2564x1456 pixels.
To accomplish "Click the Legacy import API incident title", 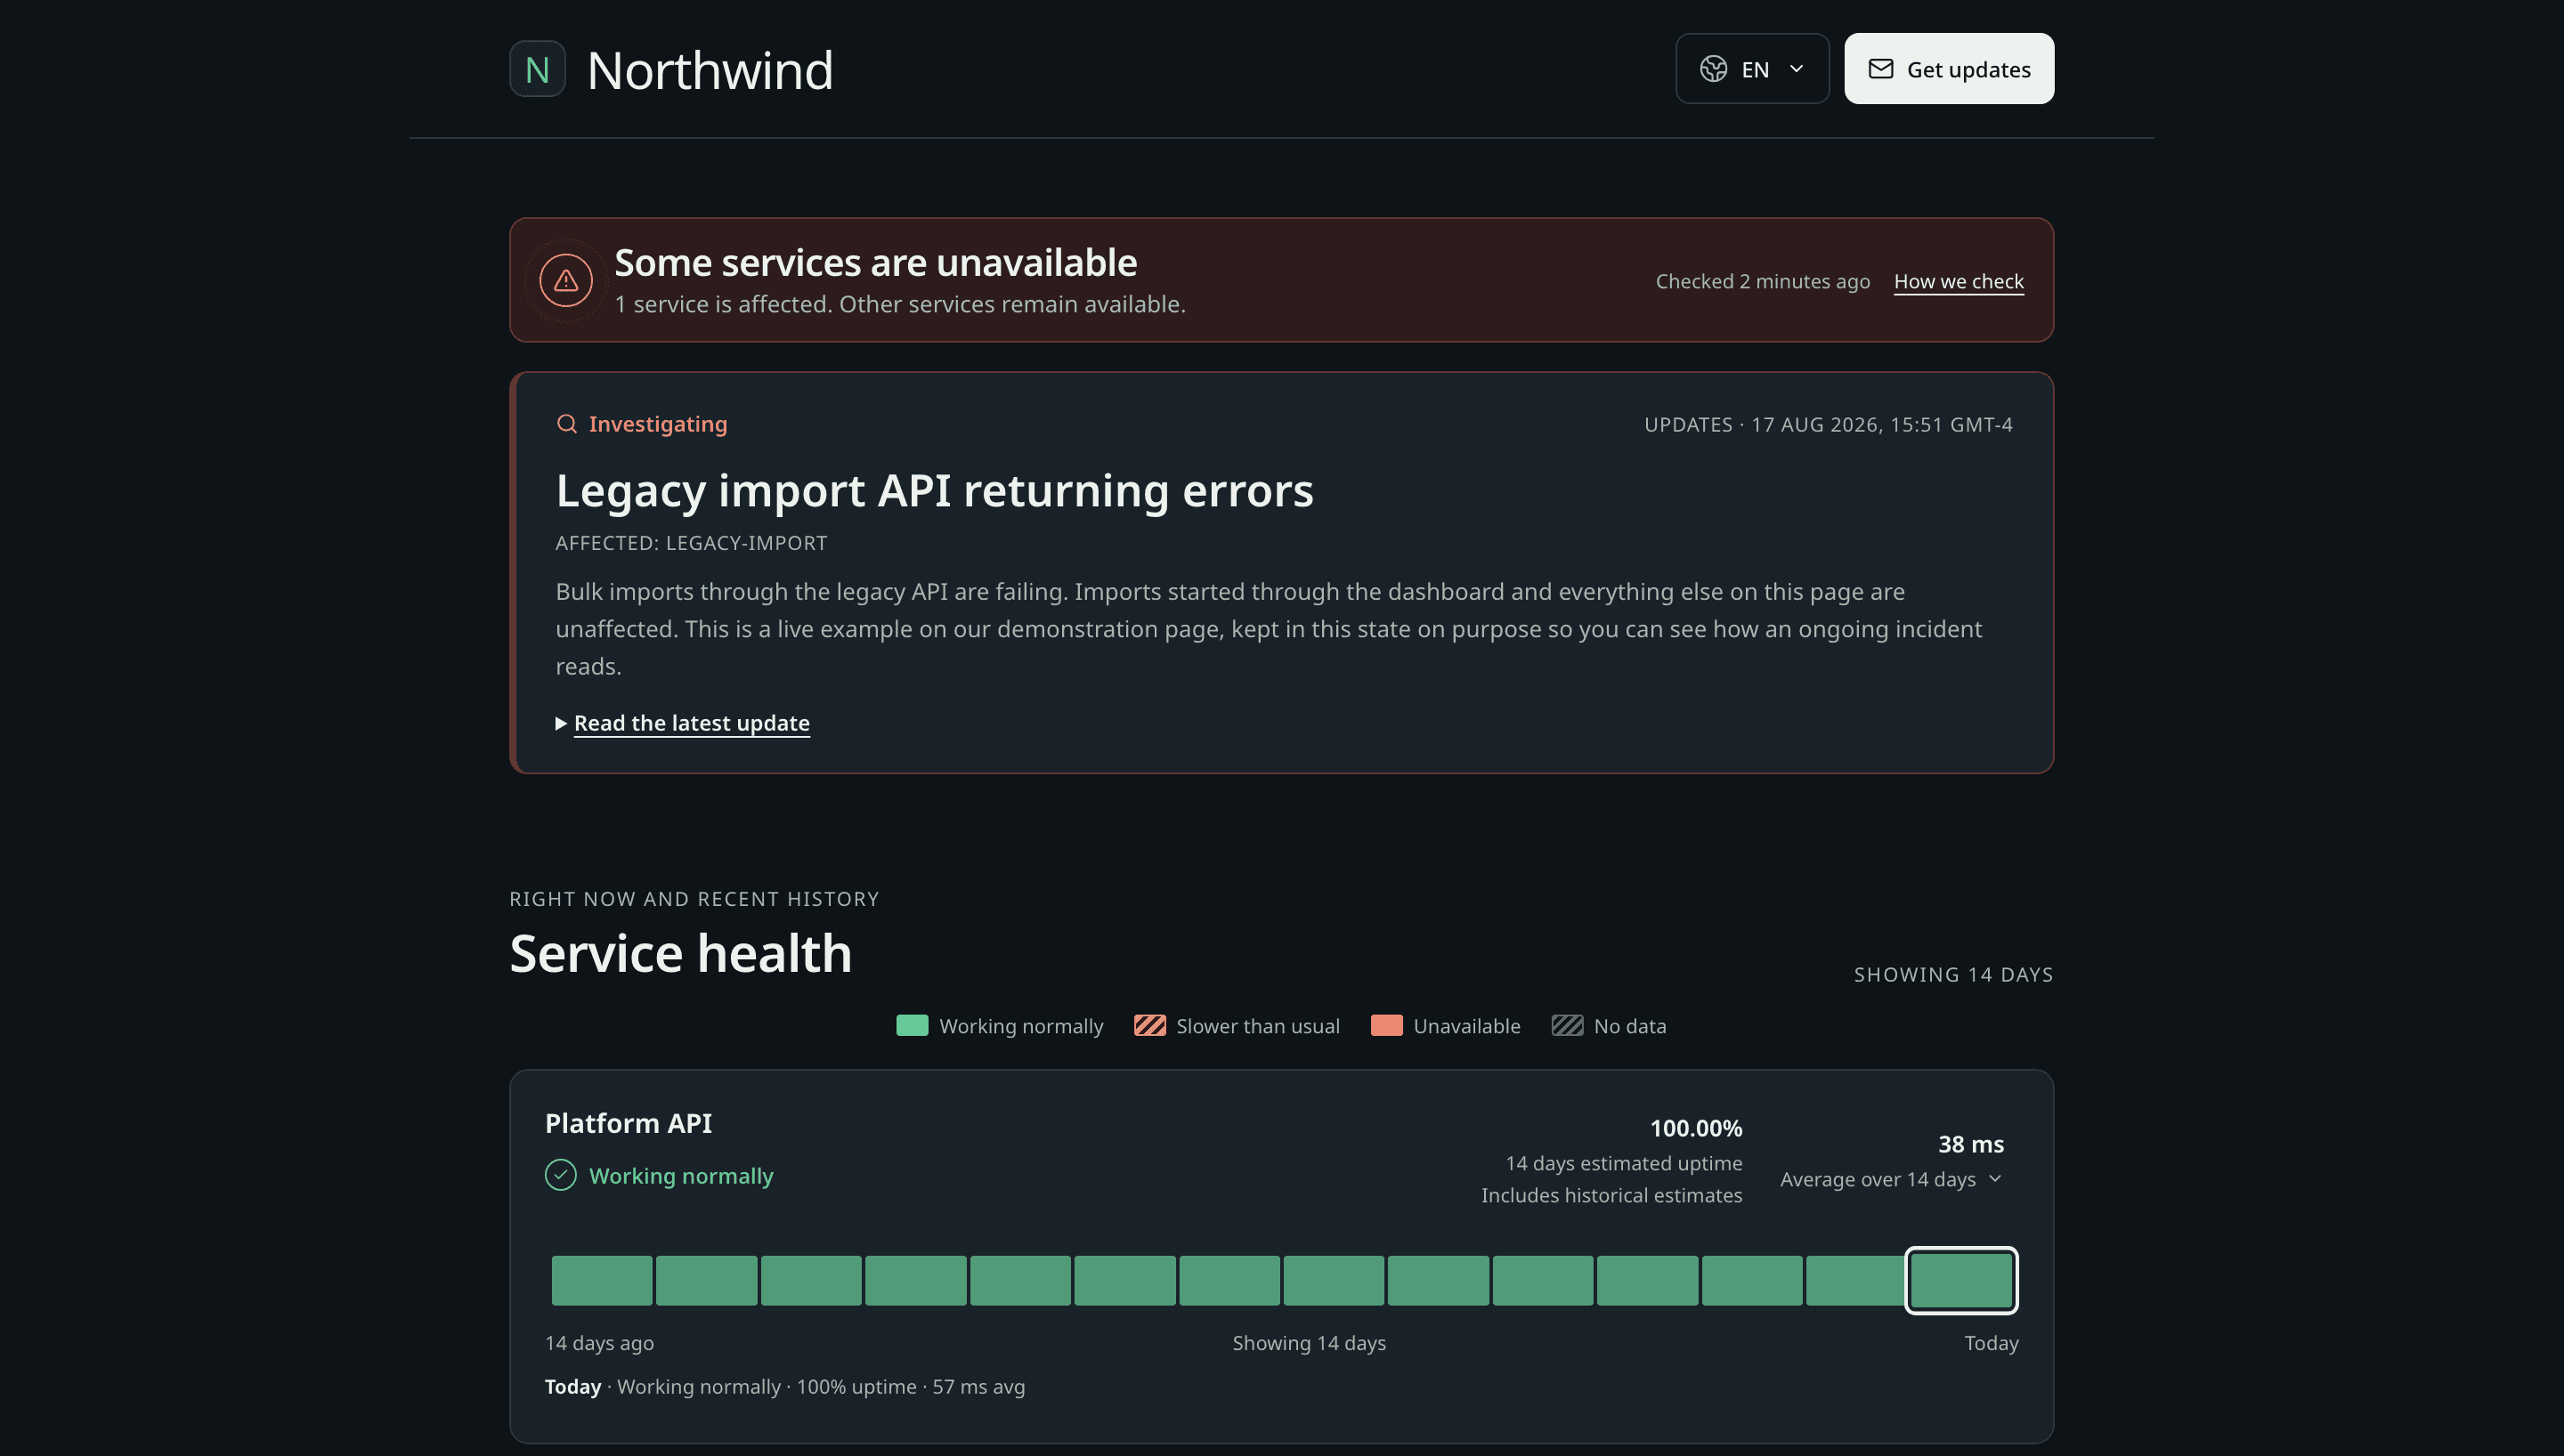I will tap(934, 490).
